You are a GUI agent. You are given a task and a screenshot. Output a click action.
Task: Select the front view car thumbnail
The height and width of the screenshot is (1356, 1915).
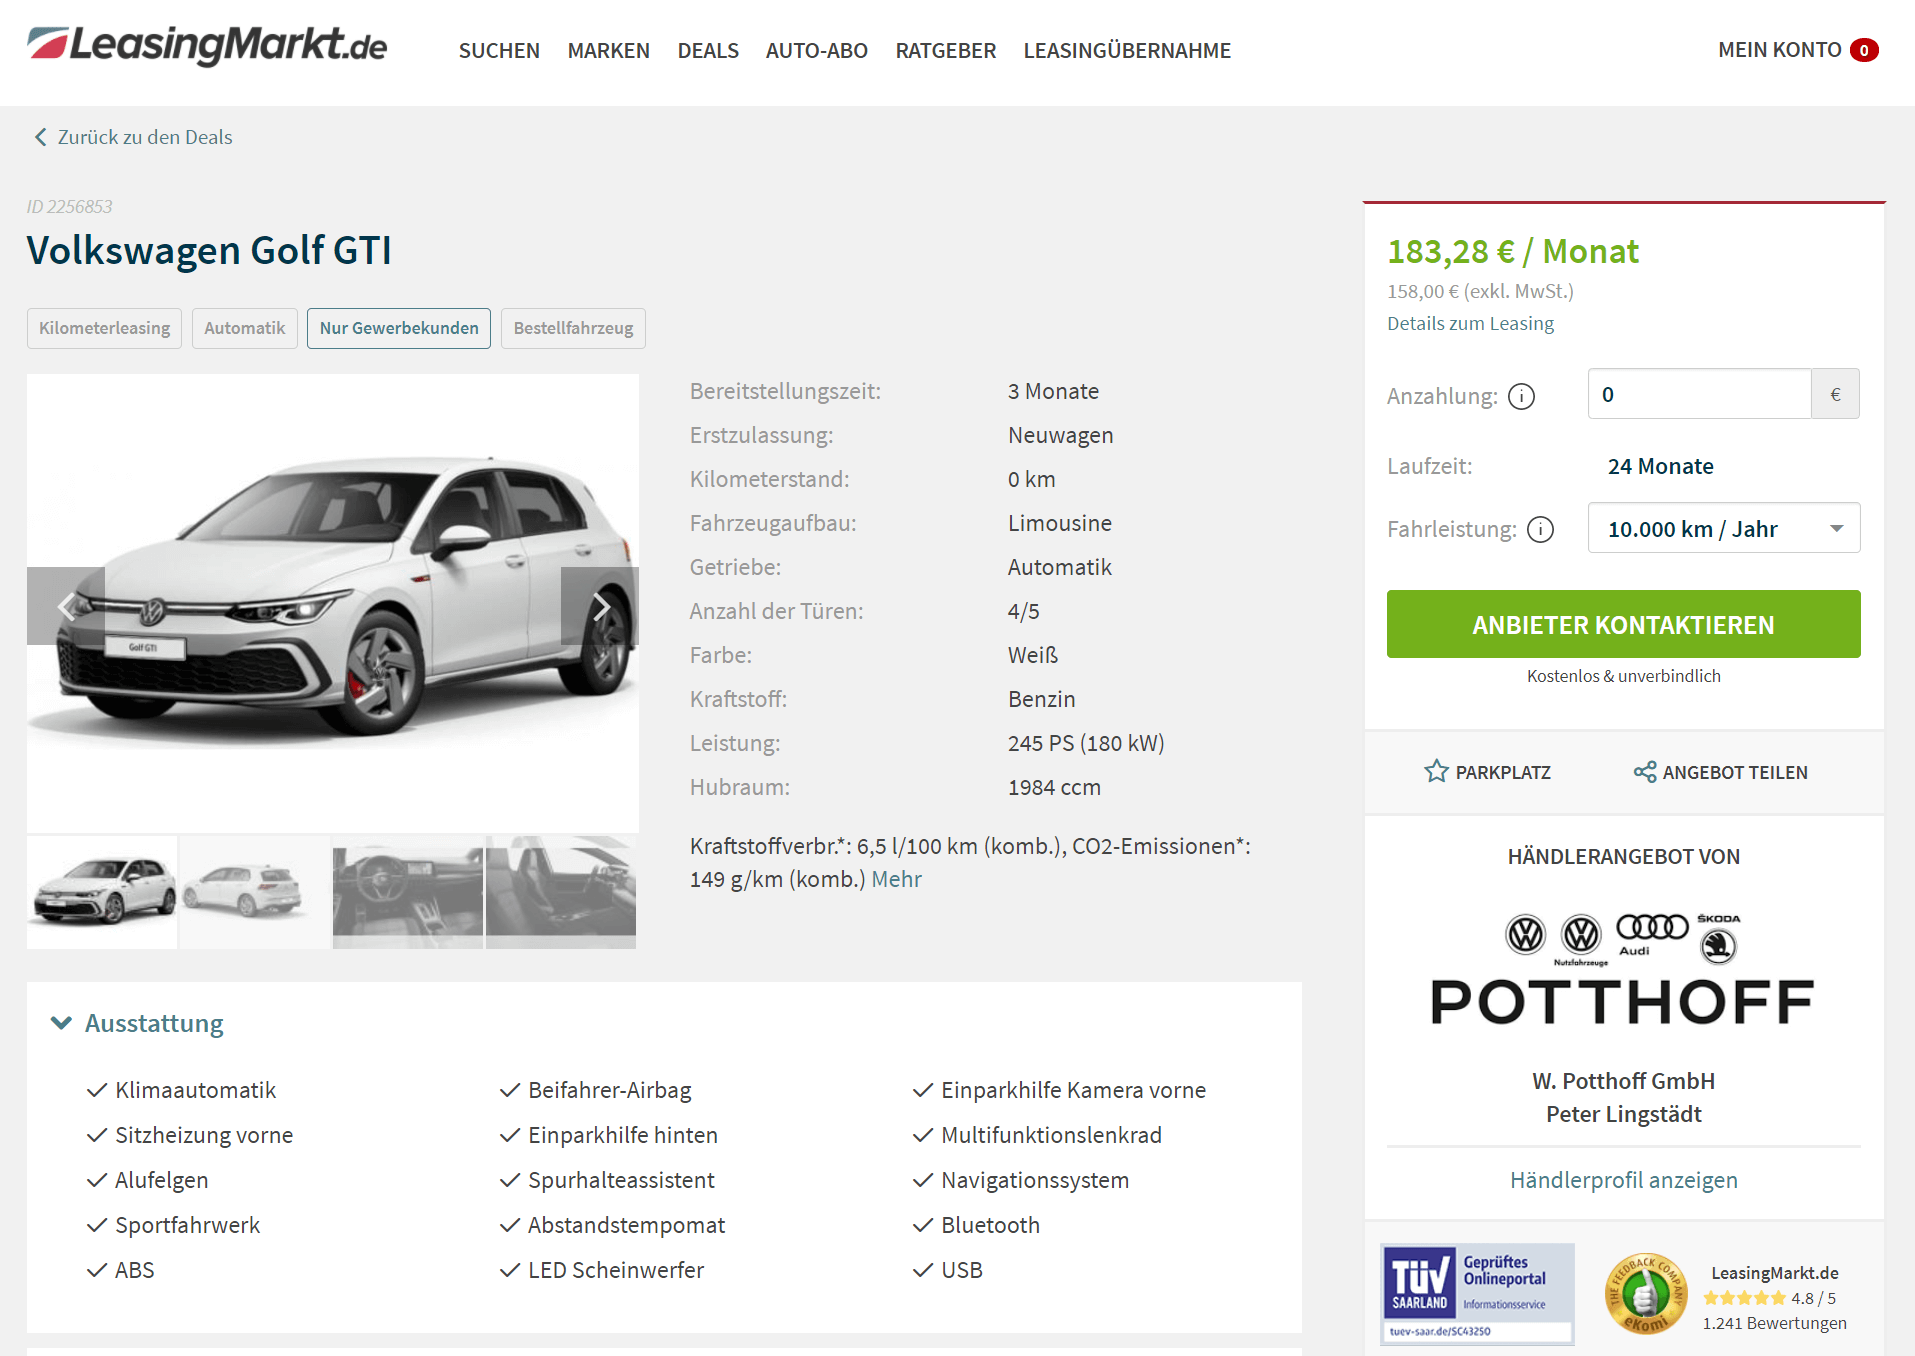[102, 892]
